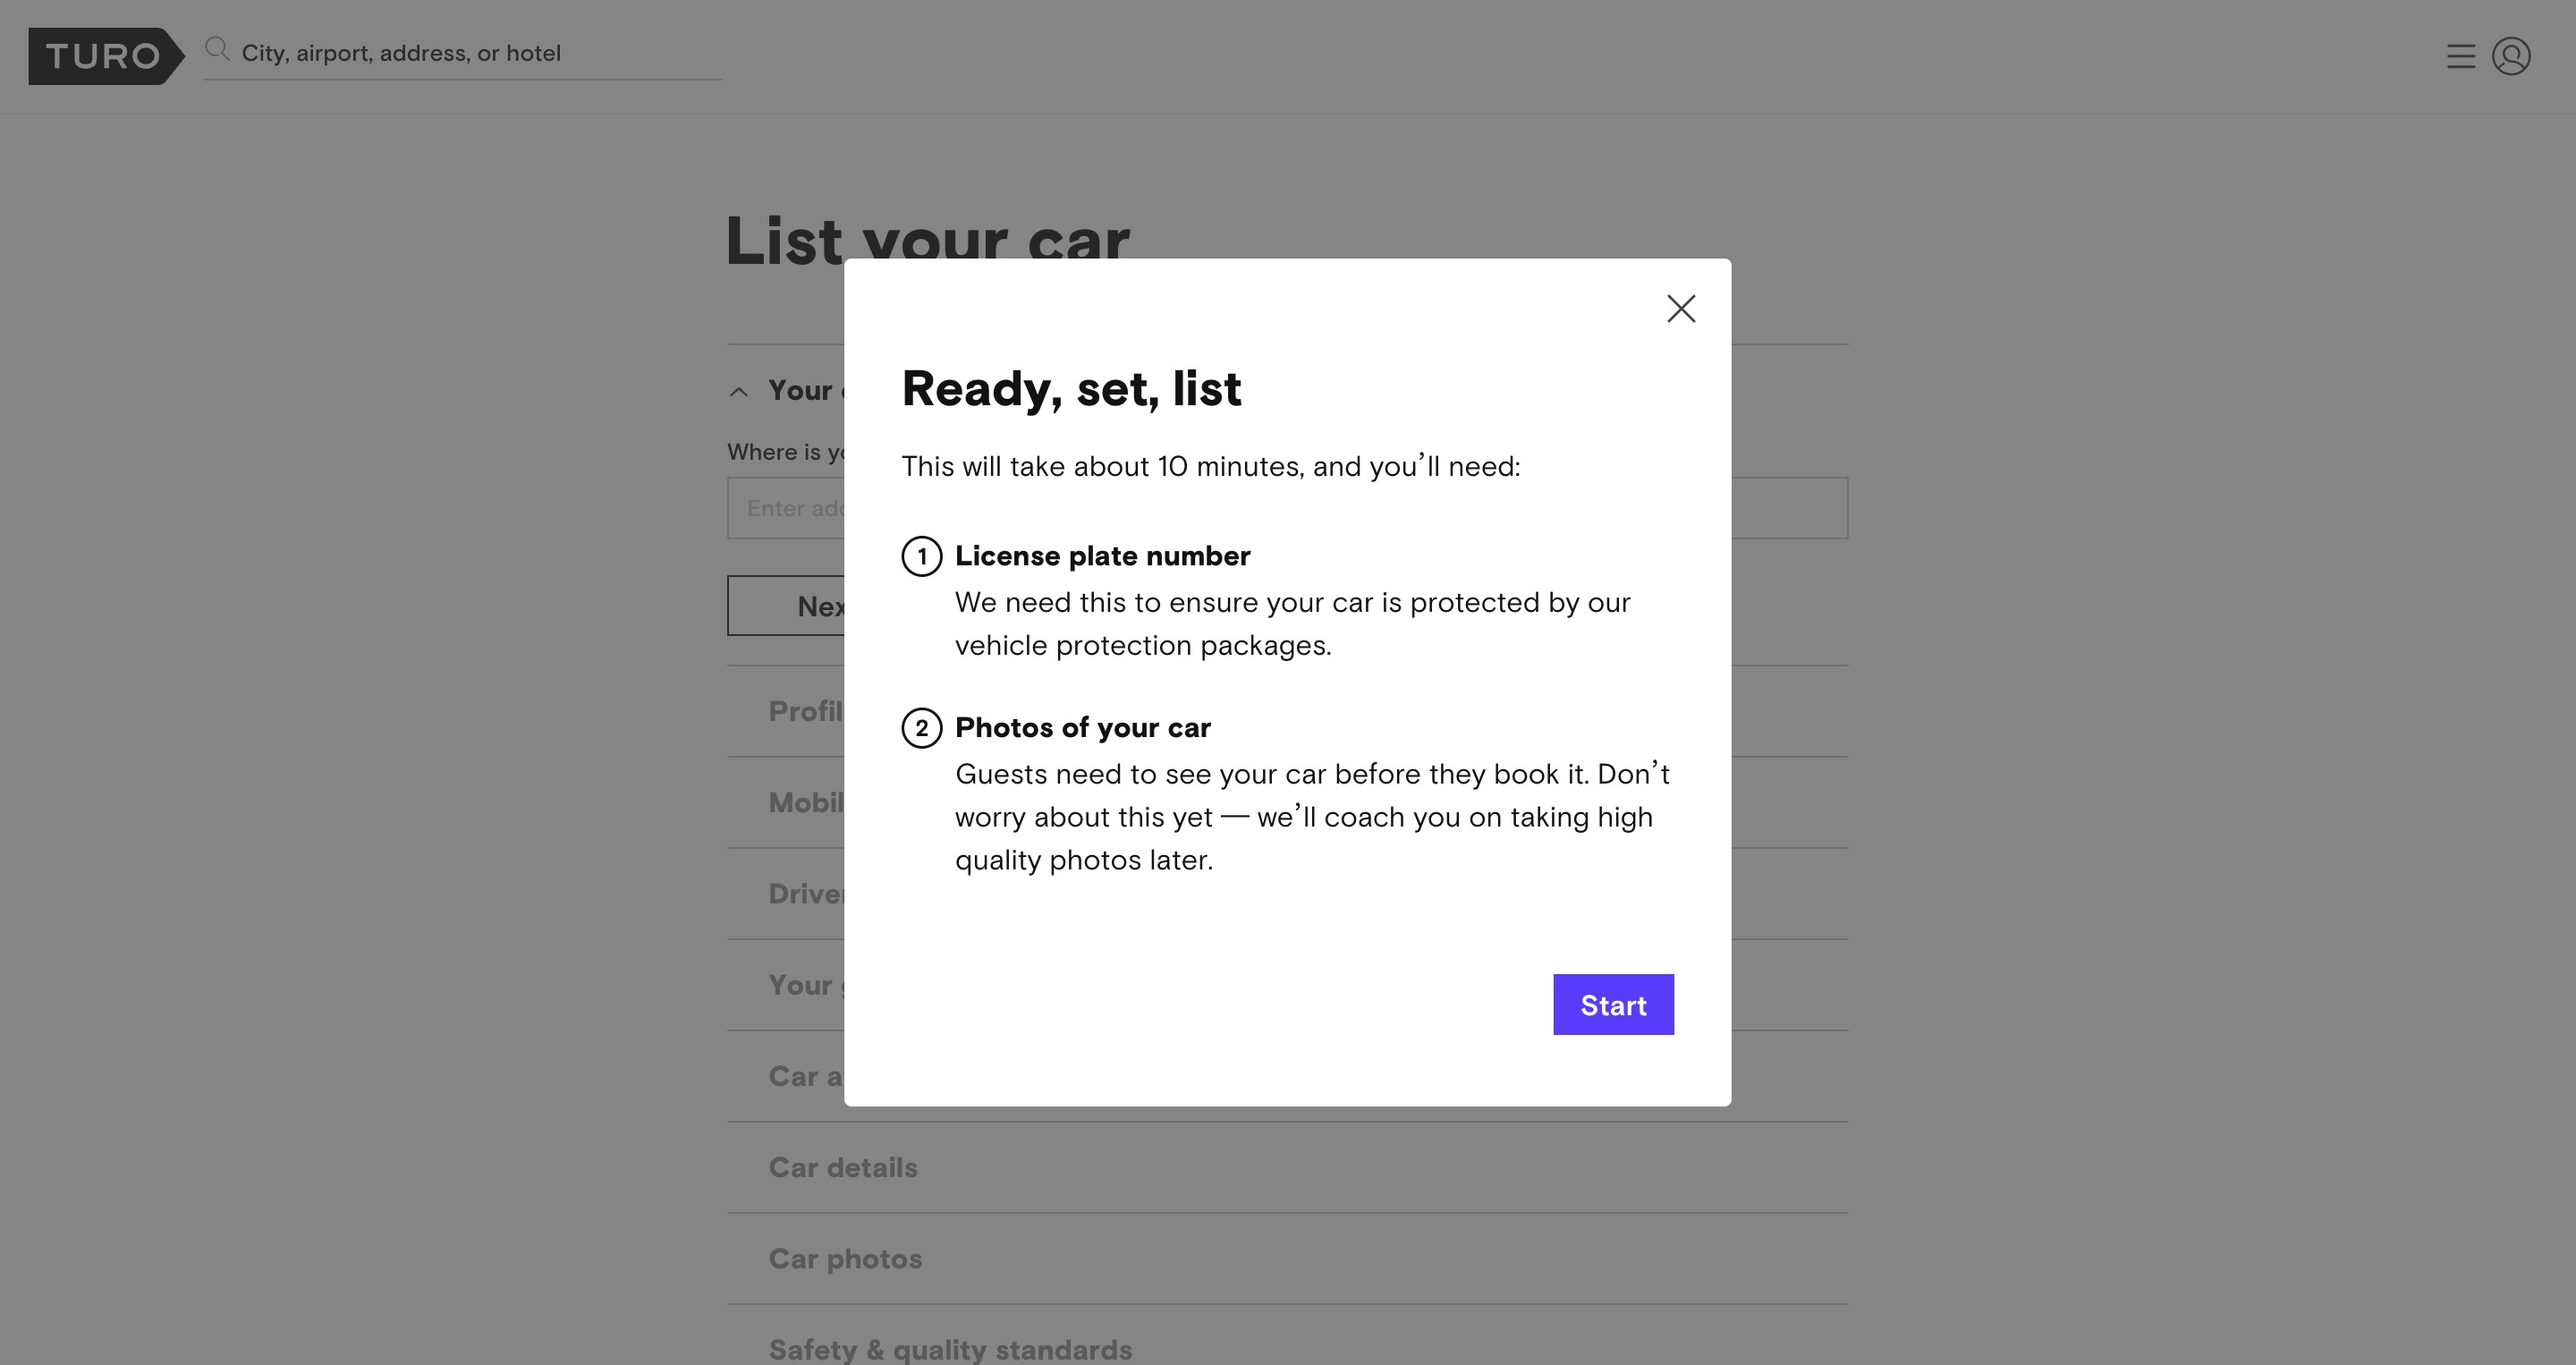This screenshot has height=1365, width=2576.
Task: Expand the Car photos section
Action: click(1287, 1259)
